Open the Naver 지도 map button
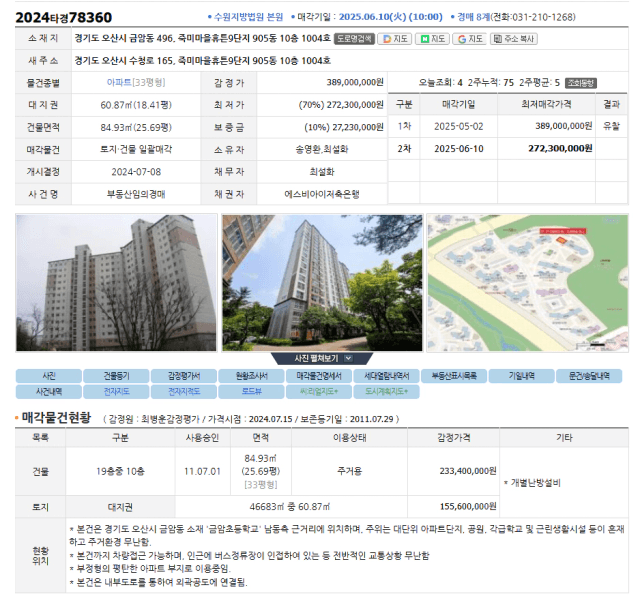Screen dimensions: 640x596 pyautogui.click(x=432, y=39)
